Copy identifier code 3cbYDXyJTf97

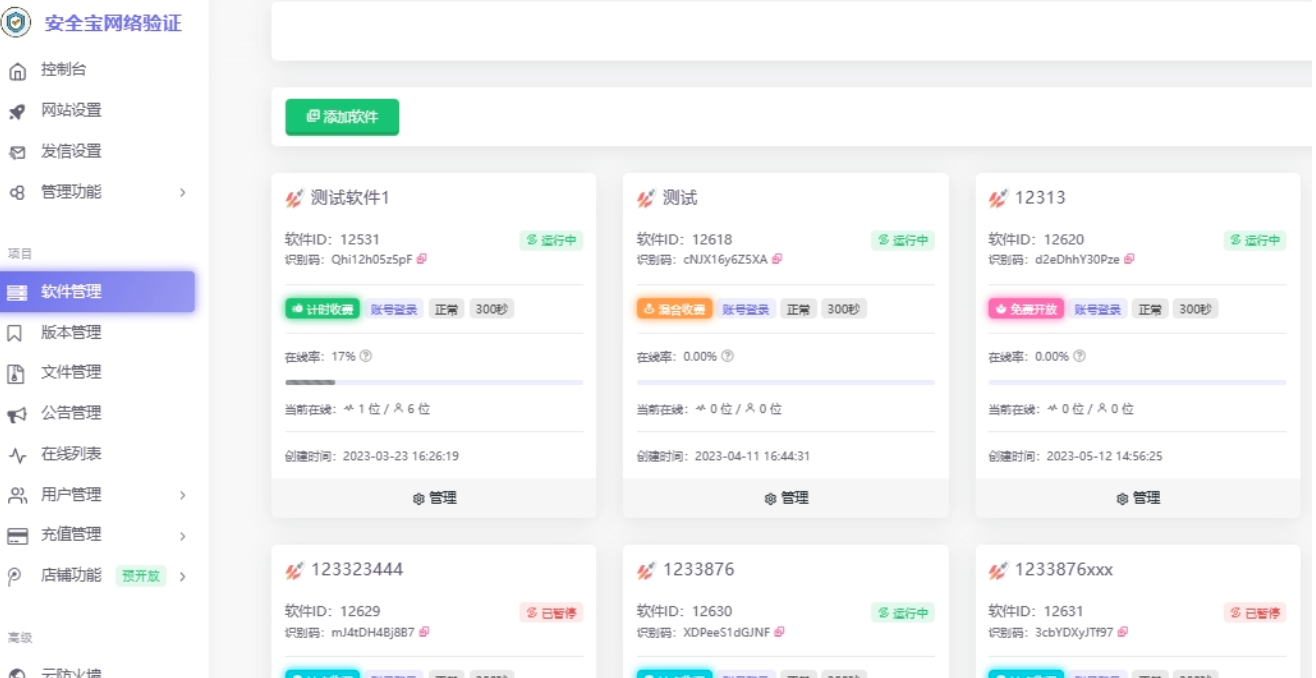[x=1123, y=632]
